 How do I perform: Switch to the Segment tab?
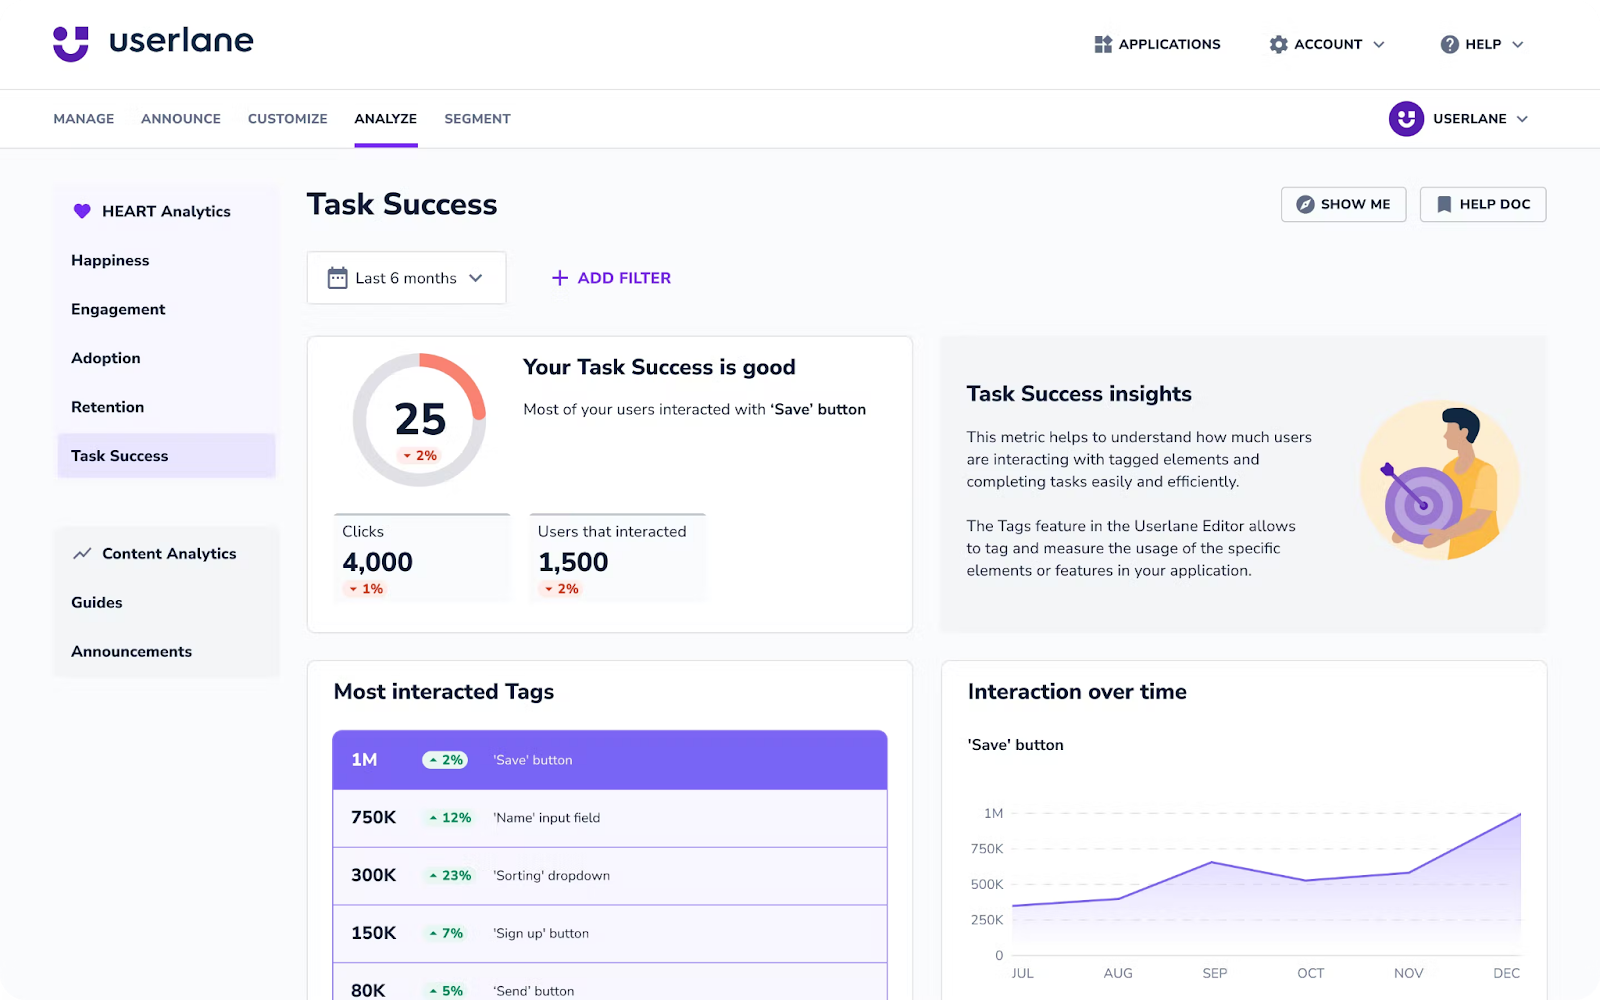[x=477, y=118]
